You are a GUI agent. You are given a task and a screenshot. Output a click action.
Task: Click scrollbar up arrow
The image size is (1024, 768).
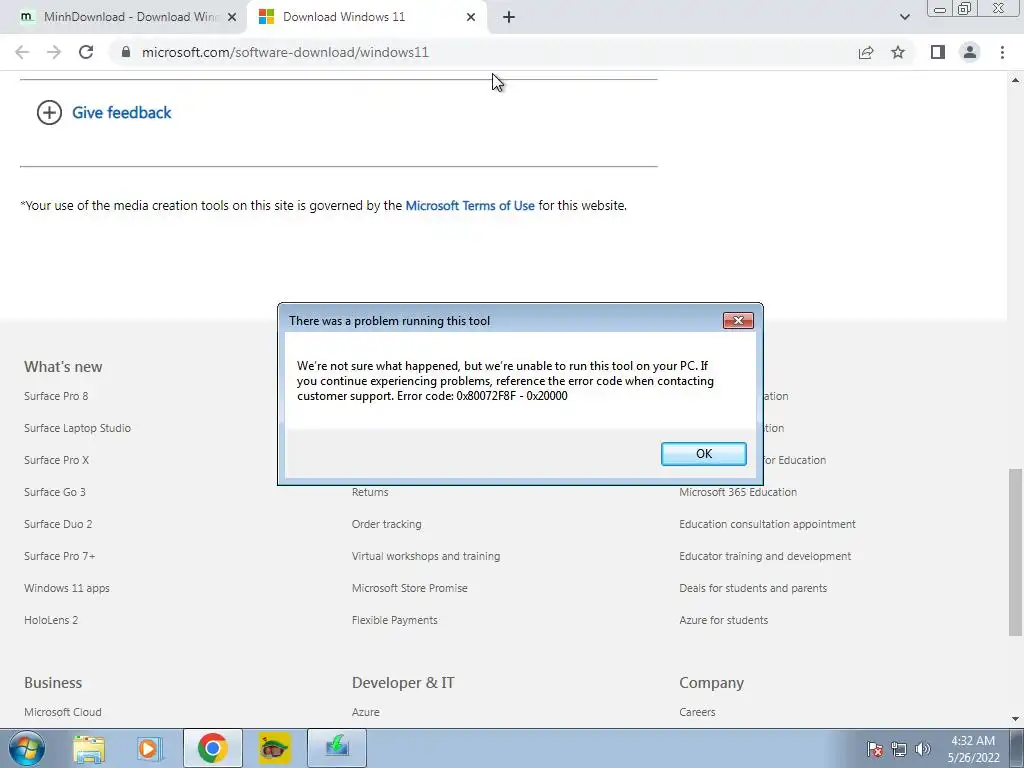[x=1015, y=80]
